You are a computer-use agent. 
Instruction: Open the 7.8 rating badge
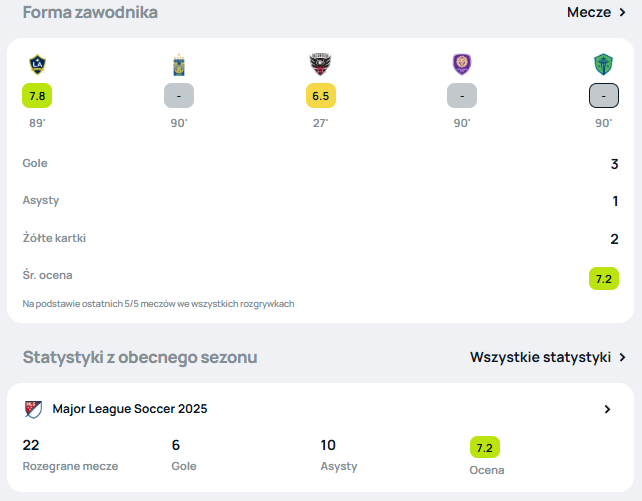(37, 96)
